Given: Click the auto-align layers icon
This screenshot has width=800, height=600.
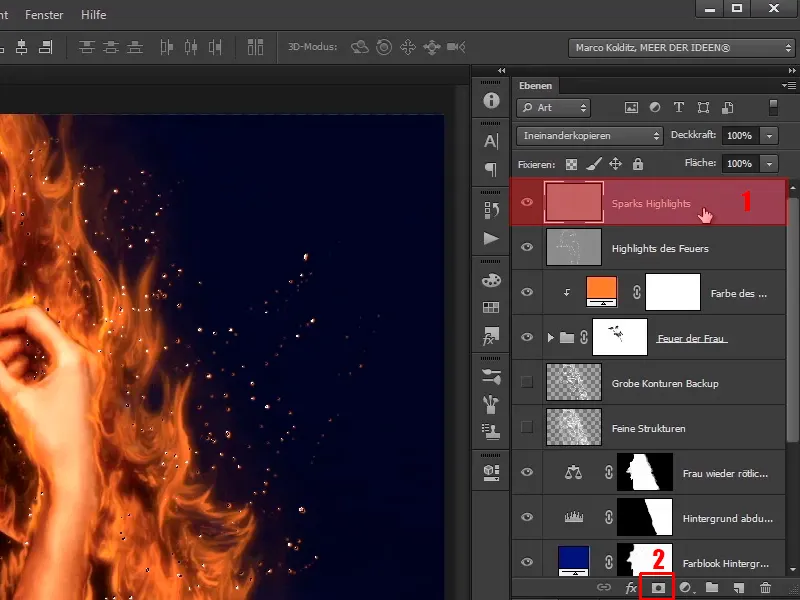Looking at the screenshot, I should [255, 47].
